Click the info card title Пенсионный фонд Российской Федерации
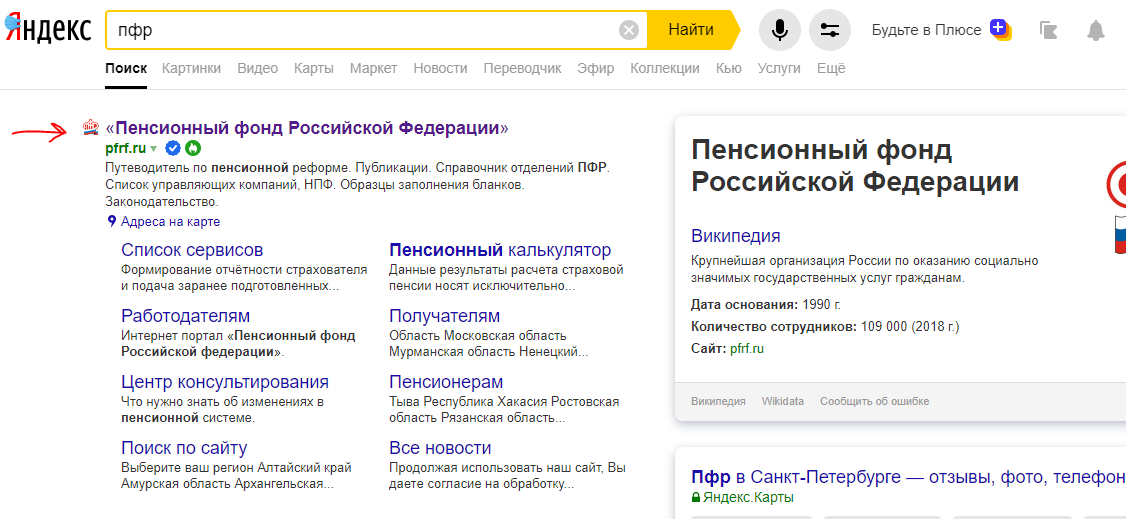The height and width of the screenshot is (519, 1126). pyautogui.click(x=855, y=166)
